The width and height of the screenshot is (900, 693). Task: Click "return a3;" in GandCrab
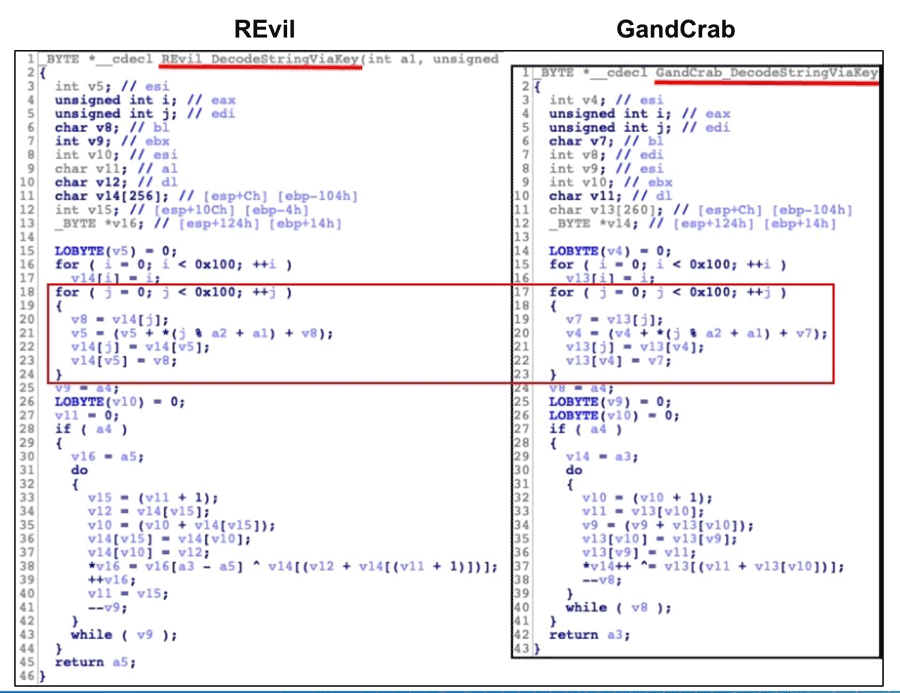(589, 635)
